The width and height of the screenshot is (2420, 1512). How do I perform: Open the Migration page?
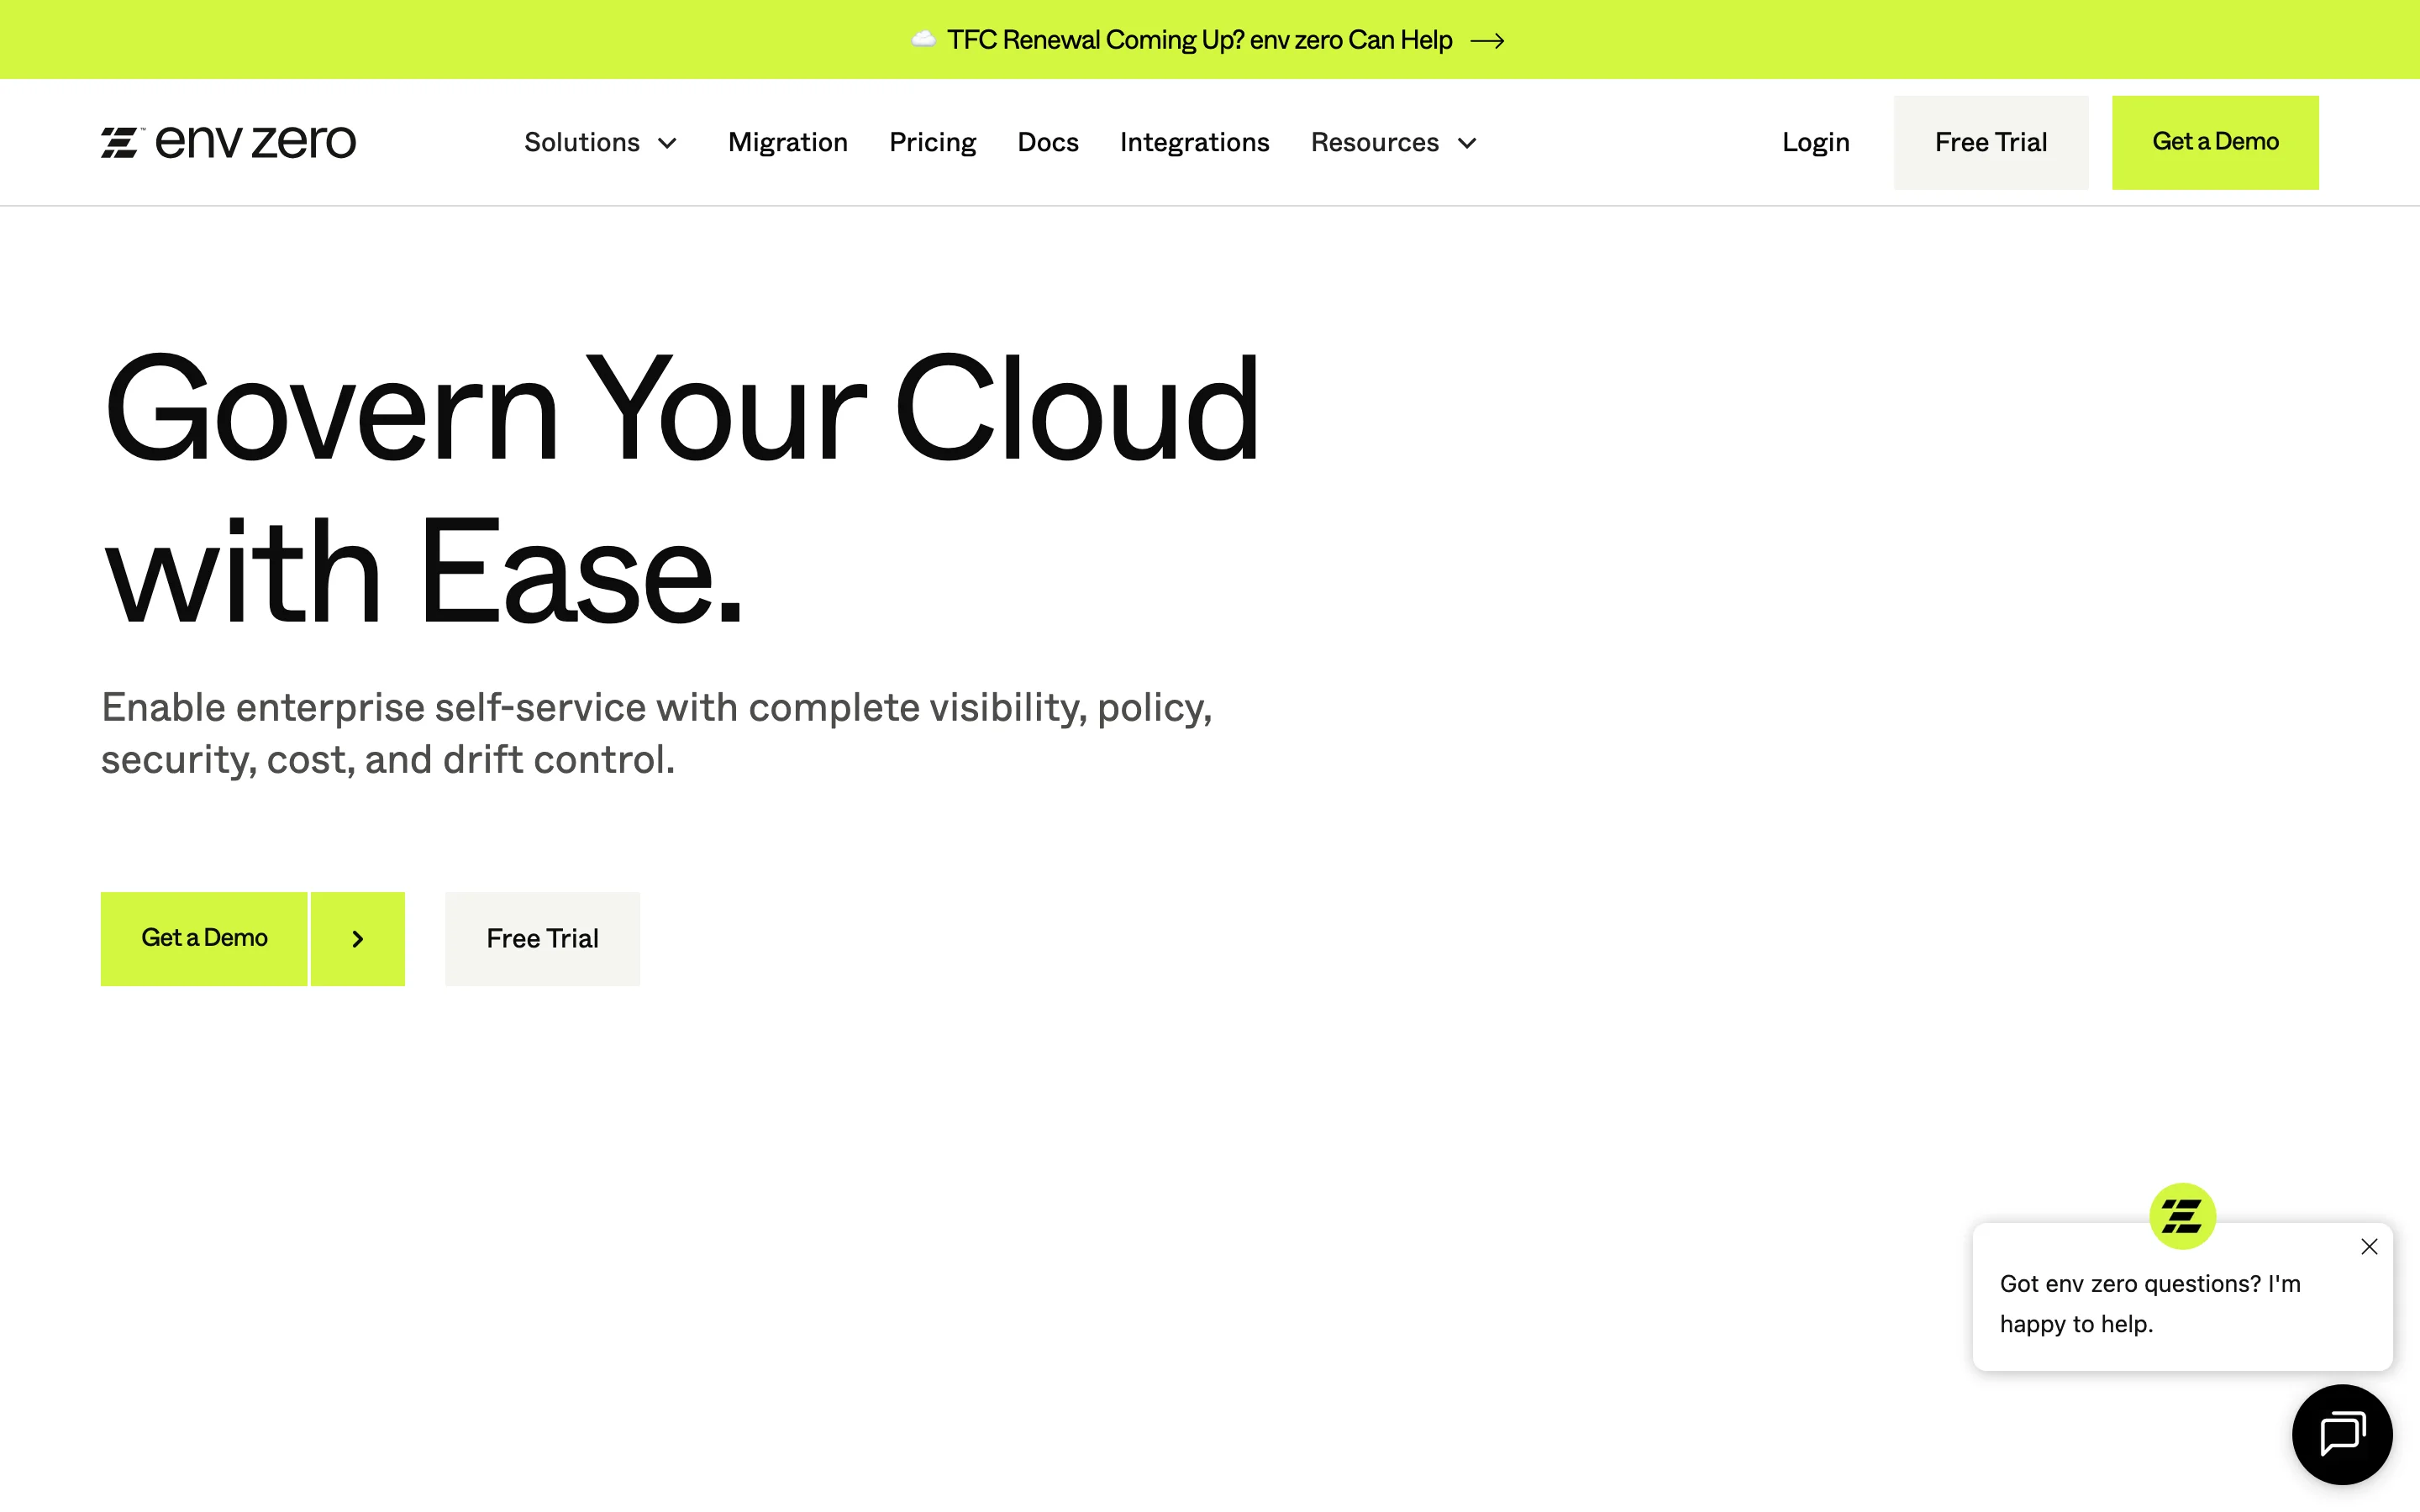[x=787, y=143]
